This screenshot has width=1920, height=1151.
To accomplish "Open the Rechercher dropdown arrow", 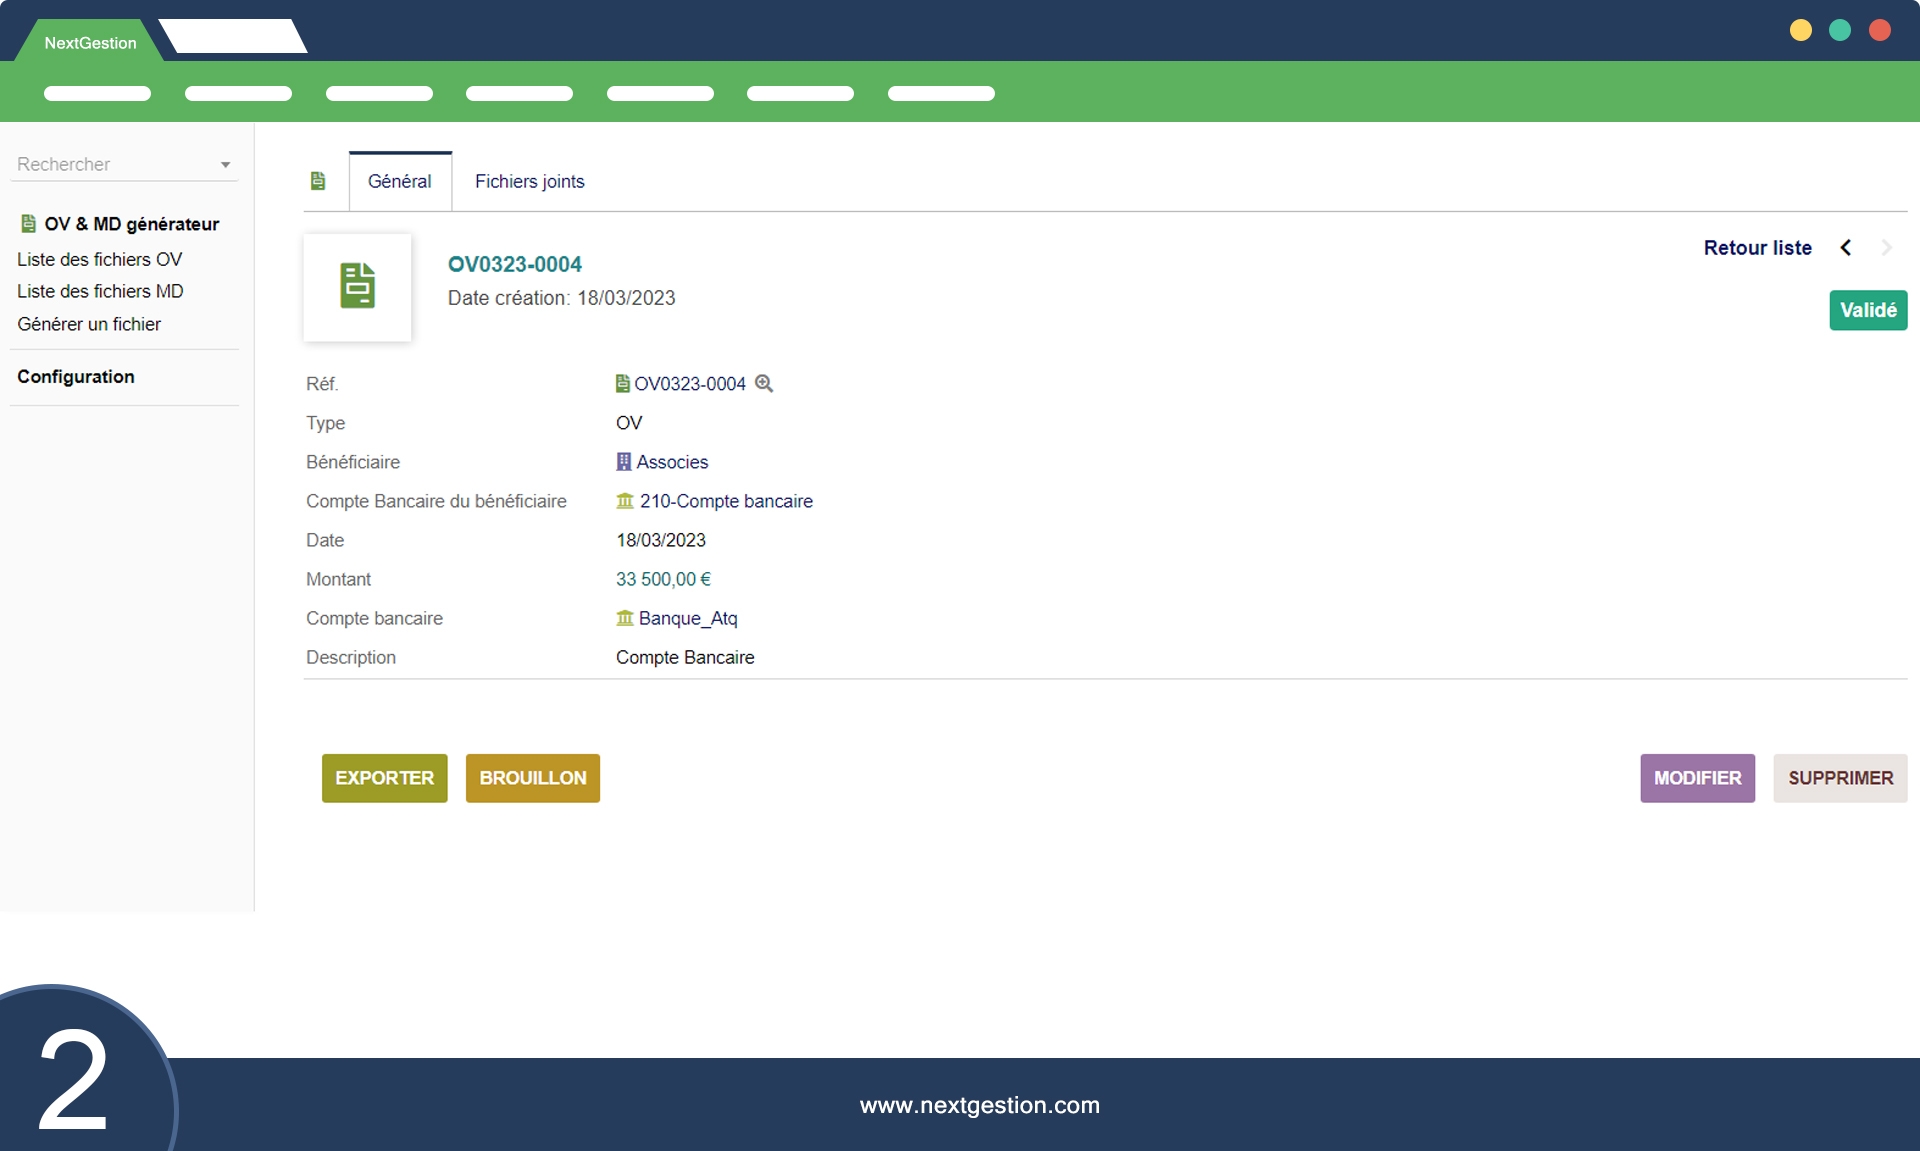I will point(225,165).
